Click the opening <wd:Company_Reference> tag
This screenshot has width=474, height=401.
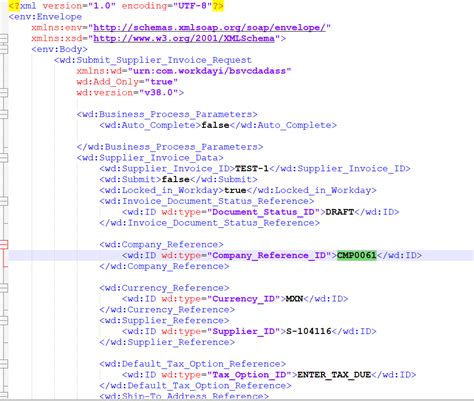tap(161, 245)
